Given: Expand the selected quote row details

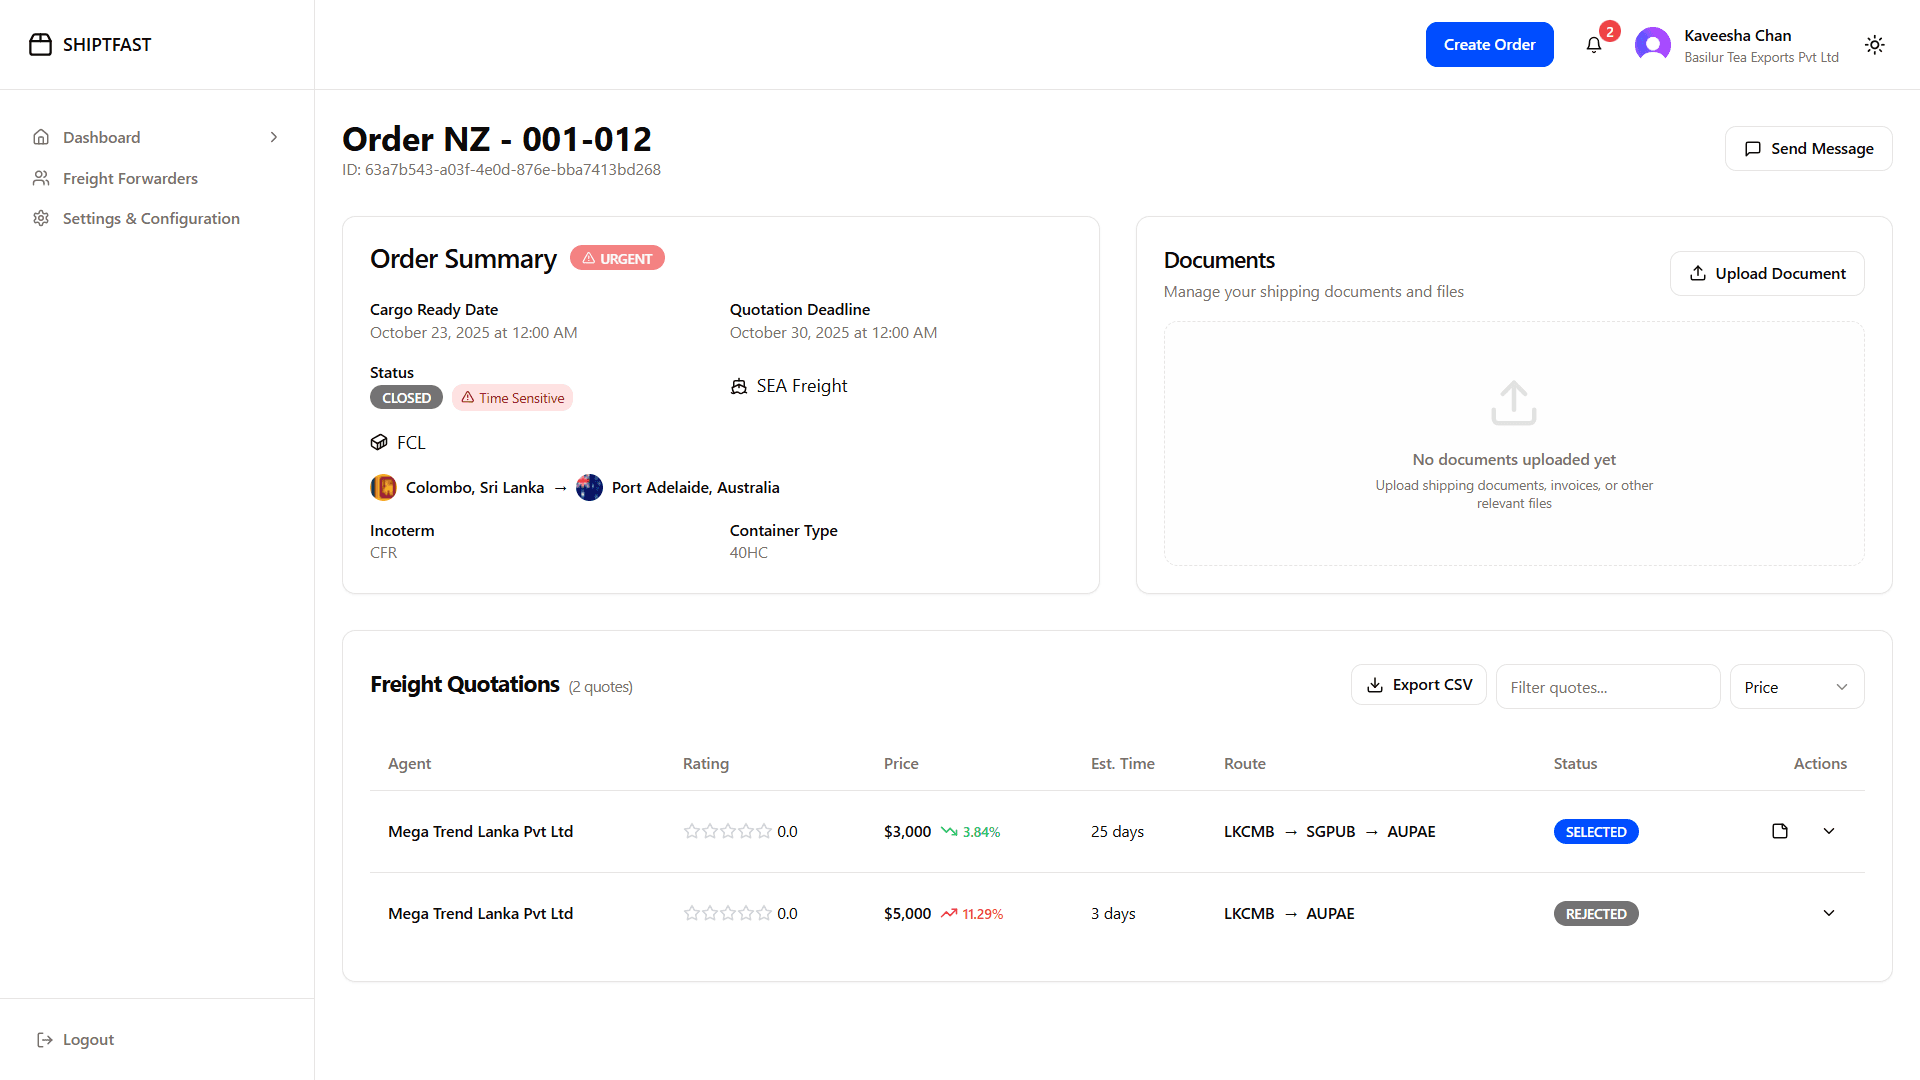Looking at the screenshot, I should pos(1829,831).
